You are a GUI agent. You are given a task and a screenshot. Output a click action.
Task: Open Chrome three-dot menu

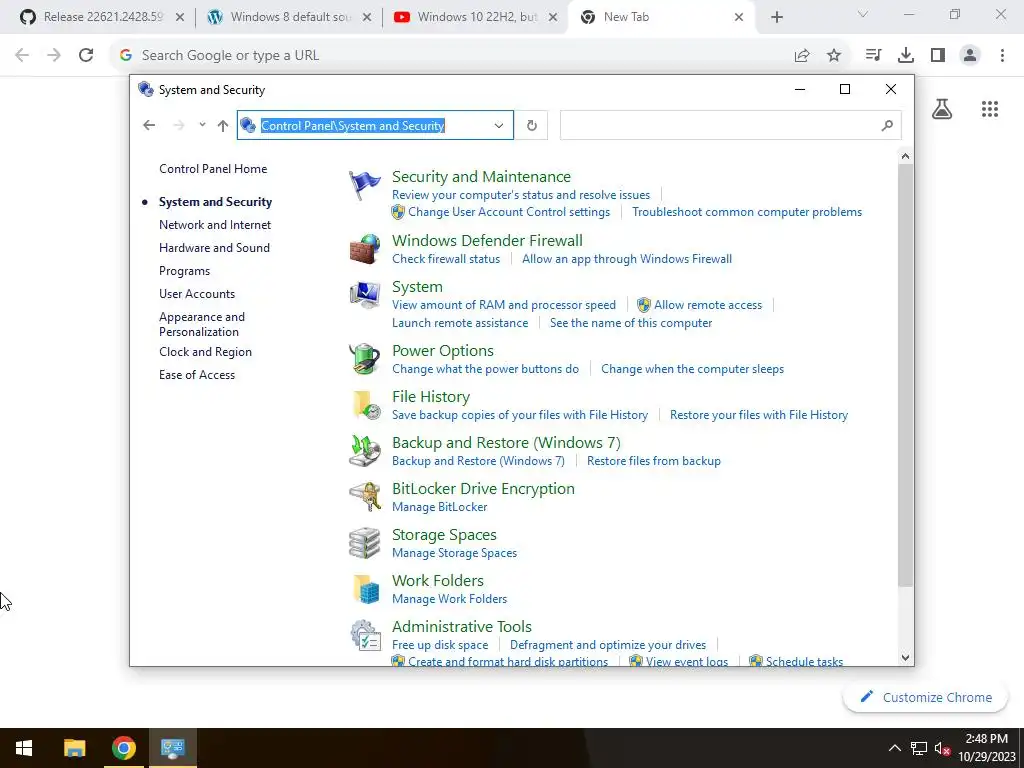[x=1002, y=56]
